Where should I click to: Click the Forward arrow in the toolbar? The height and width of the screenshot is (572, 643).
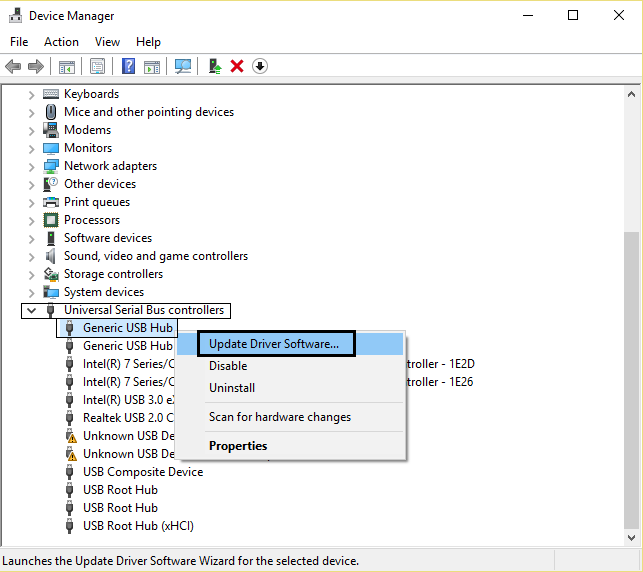(x=36, y=66)
